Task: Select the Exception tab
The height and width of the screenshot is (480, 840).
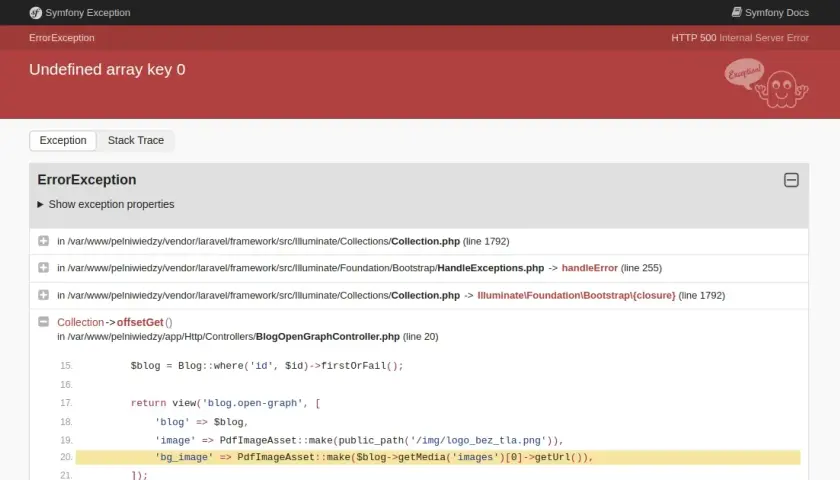Action: point(63,140)
